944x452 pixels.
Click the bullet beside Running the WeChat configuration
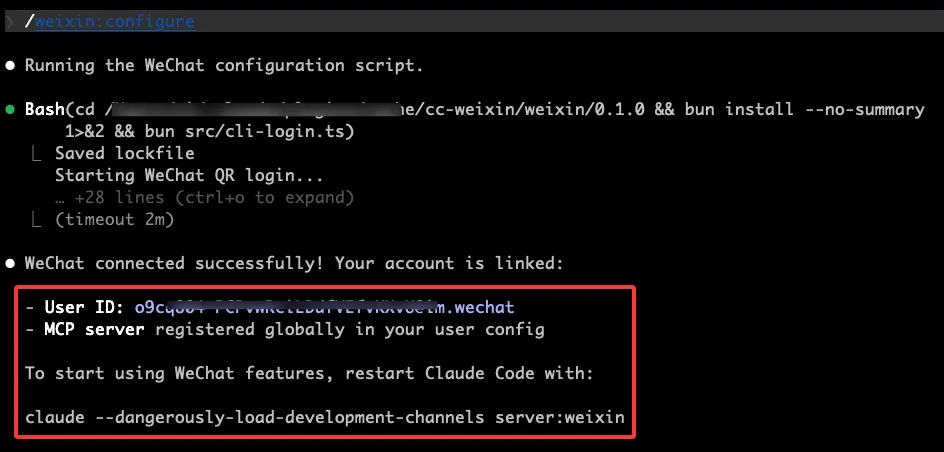10,65
